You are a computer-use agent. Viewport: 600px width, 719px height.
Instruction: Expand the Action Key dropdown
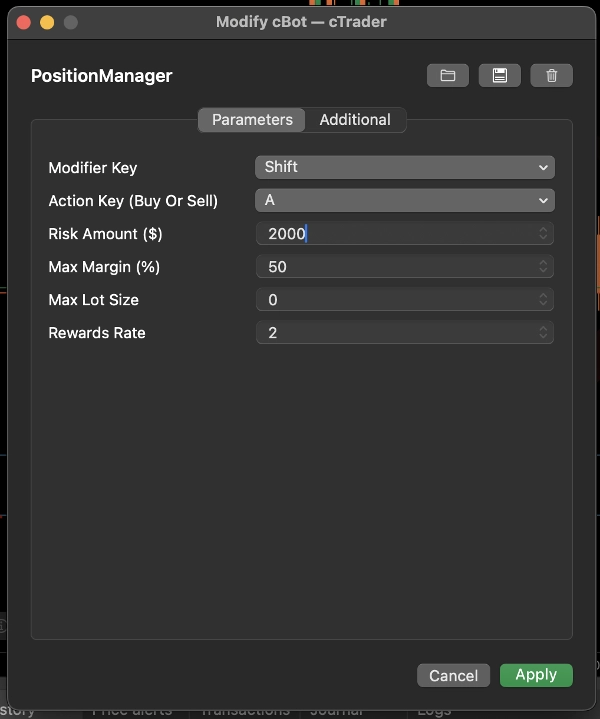[404, 200]
